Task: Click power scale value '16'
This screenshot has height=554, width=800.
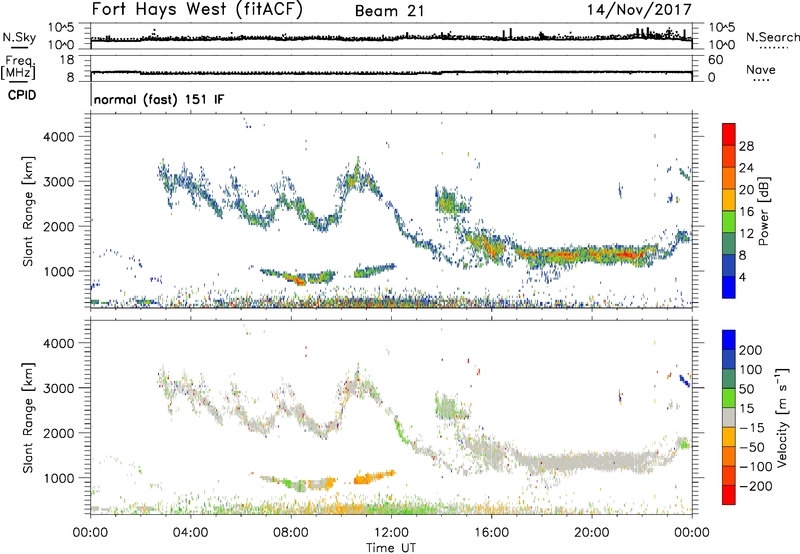Action: pos(746,212)
